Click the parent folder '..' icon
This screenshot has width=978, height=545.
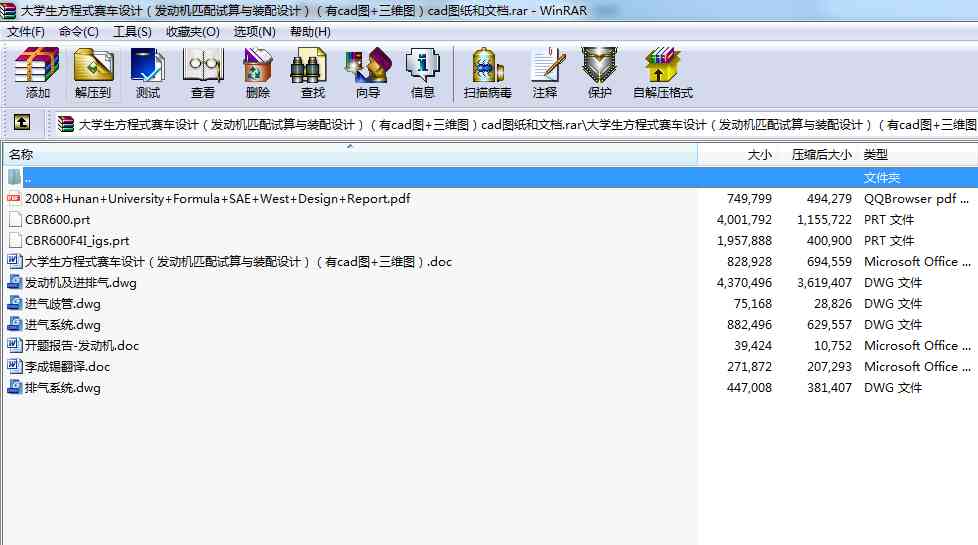(14, 177)
